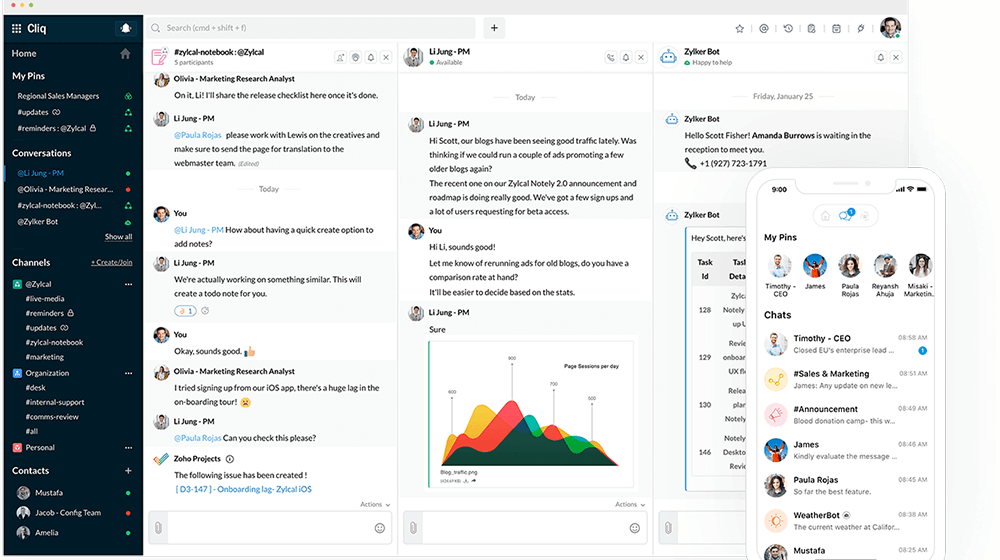
Task: Toggle notification bell in Li Jung chat
Action: (626, 58)
